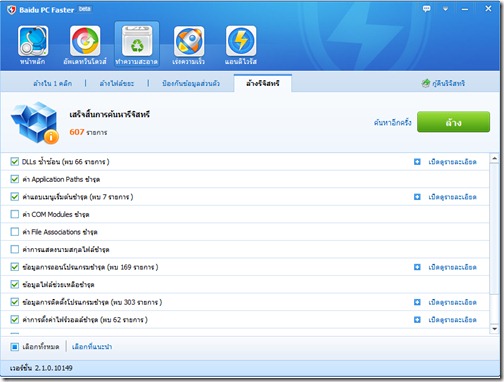
Task: Click the restore registry link
Action: pyautogui.click(x=448, y=83)
